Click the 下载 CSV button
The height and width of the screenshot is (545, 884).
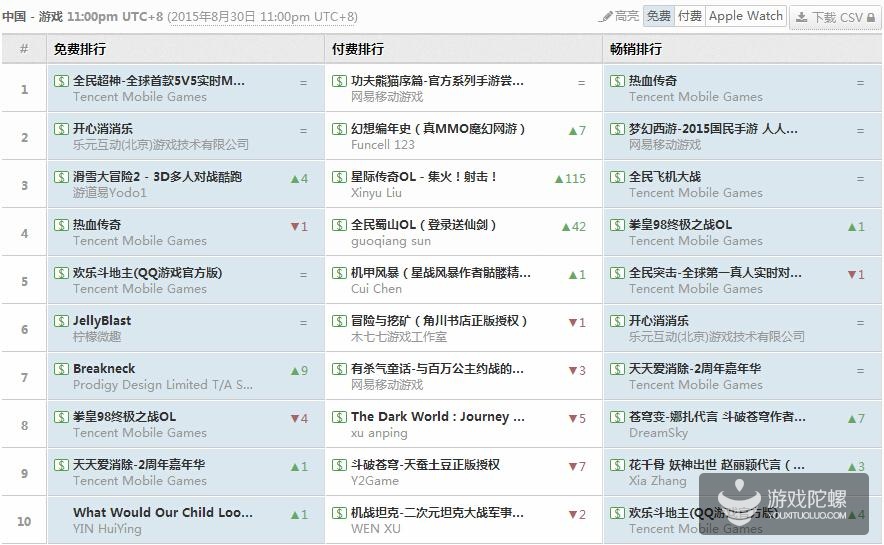click(x=829, y=17)
